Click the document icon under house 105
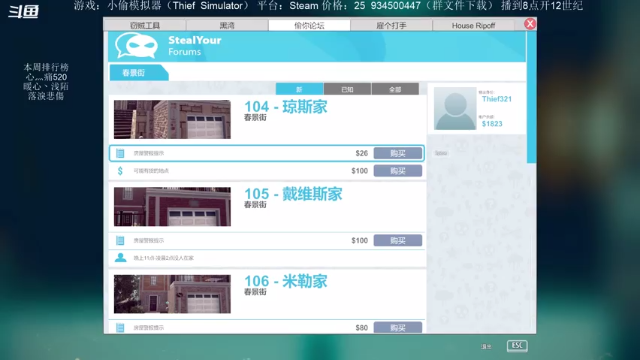This screenshot has width=640, height=360. (120, 240)
